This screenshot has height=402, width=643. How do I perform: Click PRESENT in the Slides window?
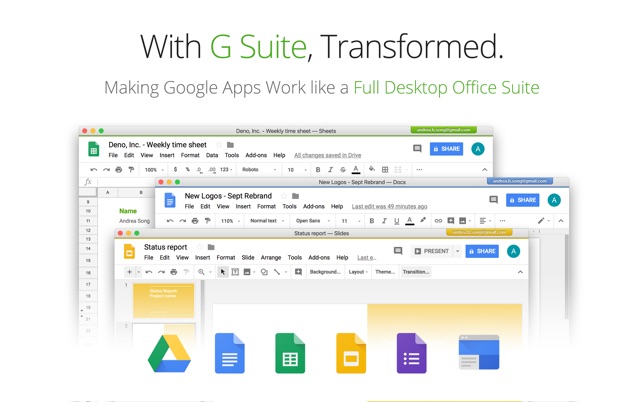[x=432, y=251]
